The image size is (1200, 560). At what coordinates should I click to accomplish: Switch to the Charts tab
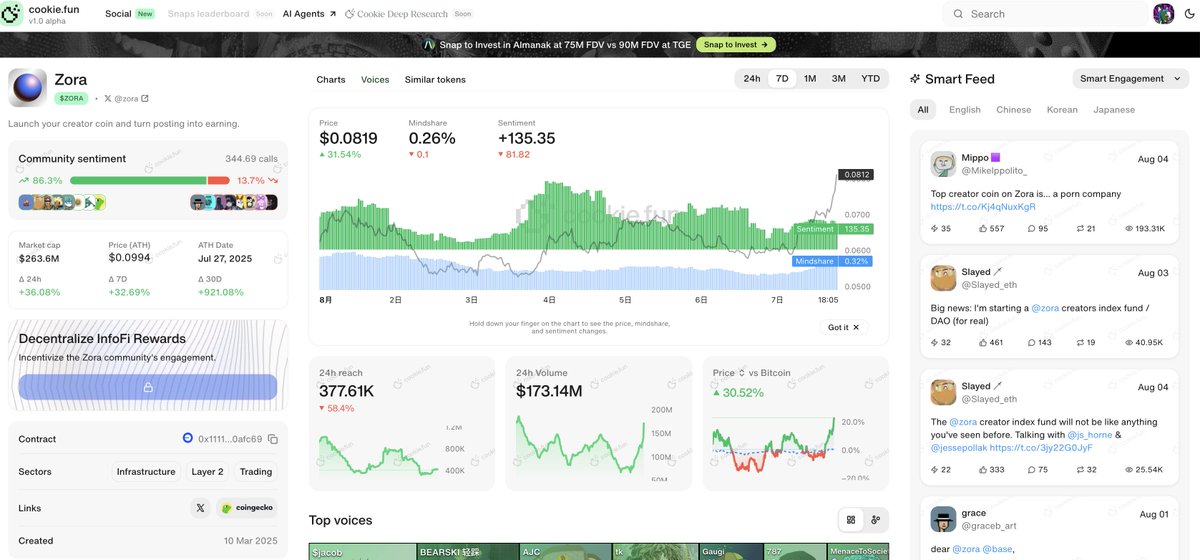pos(331,79)
